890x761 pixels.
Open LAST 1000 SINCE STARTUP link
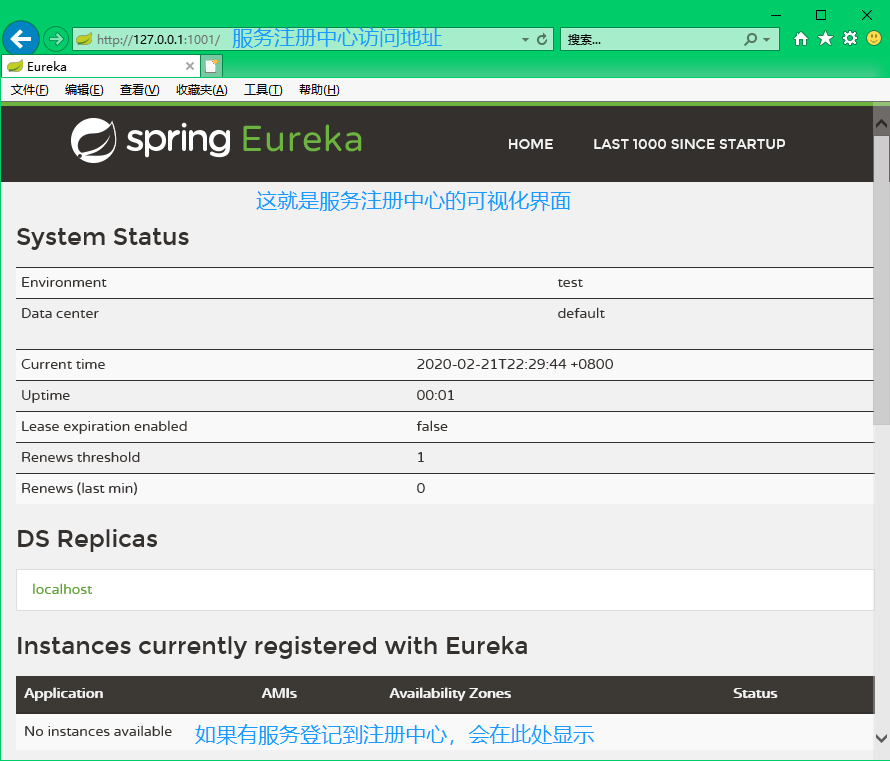point(689,144)
